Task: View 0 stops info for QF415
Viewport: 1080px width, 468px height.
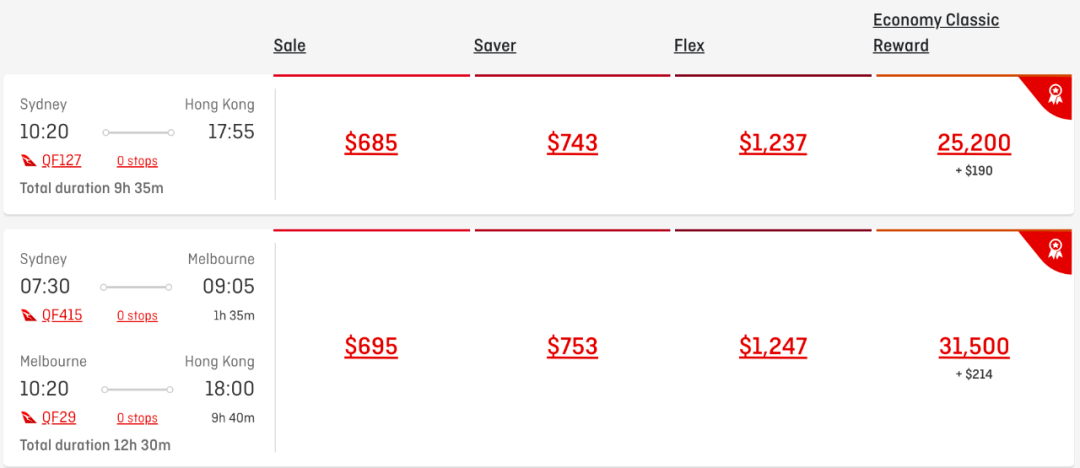Action: click(137, 316)
